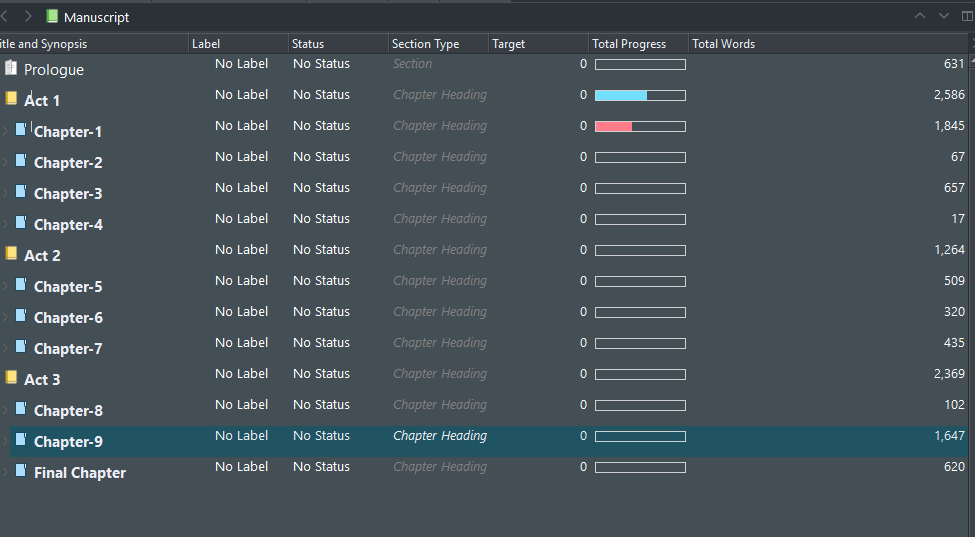Expand the Chapter-5 row

5,287
